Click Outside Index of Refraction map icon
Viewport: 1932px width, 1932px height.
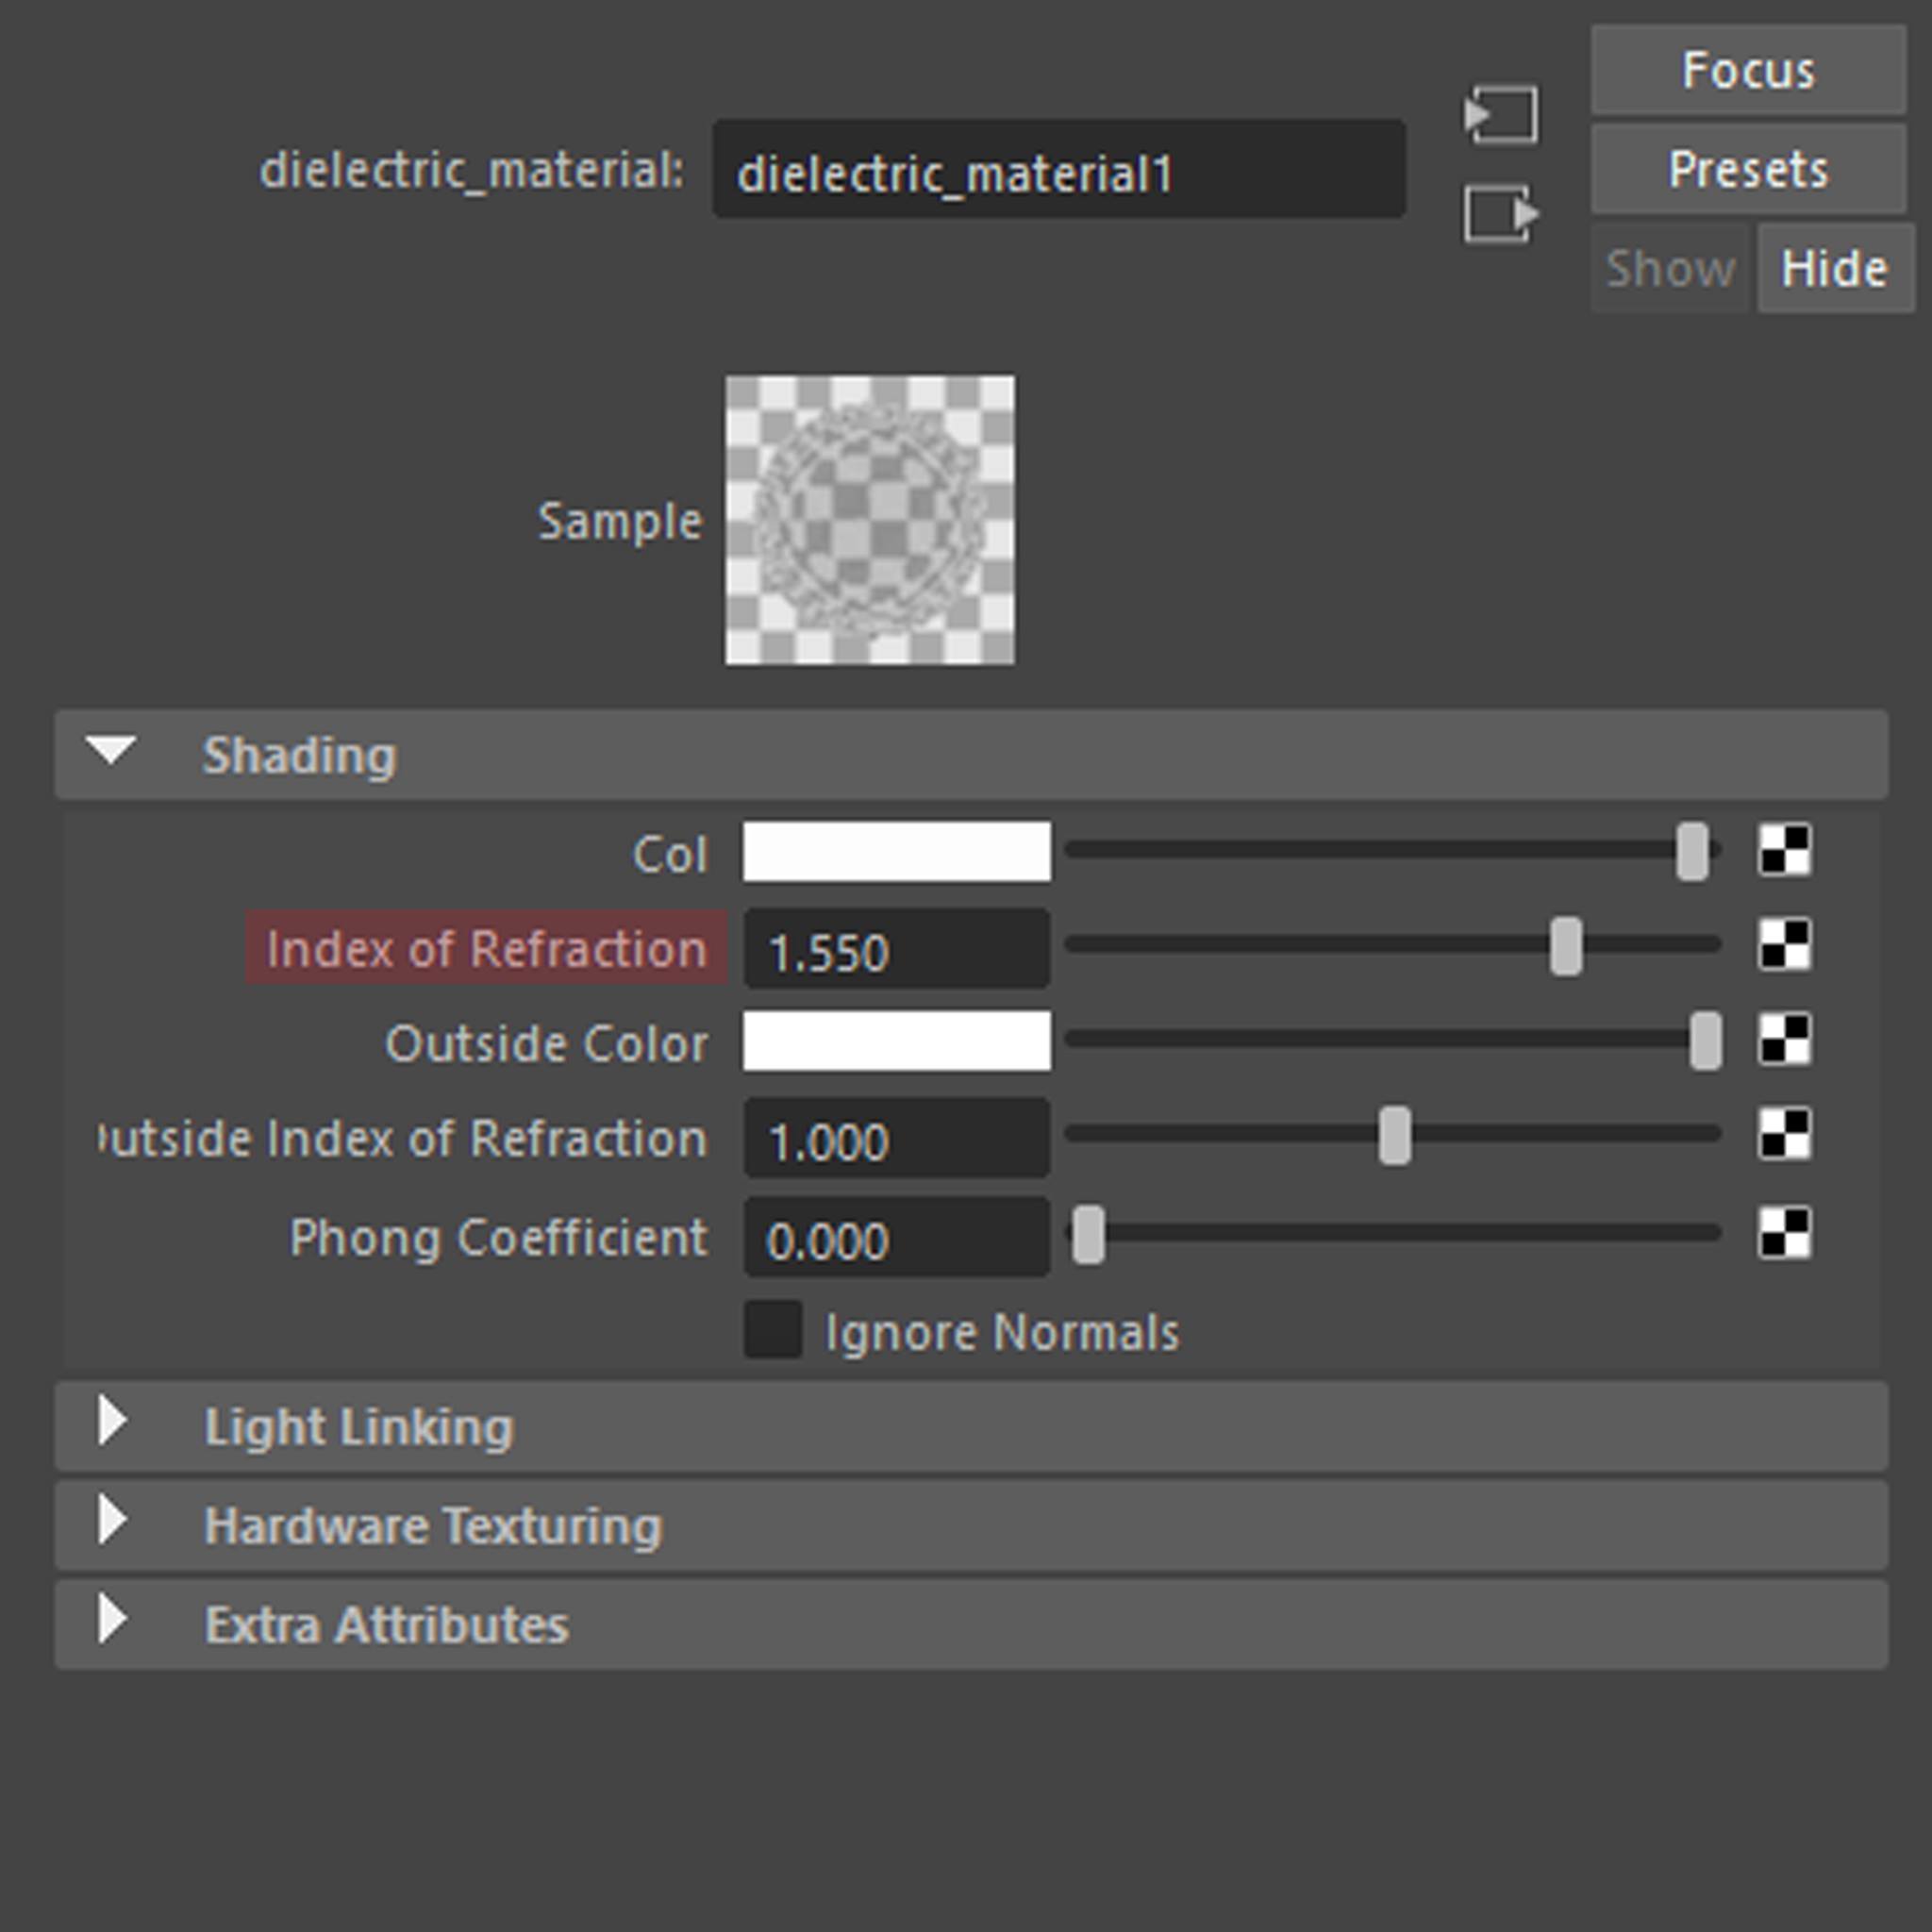pyautogui.click(x=1784, y=1135)
